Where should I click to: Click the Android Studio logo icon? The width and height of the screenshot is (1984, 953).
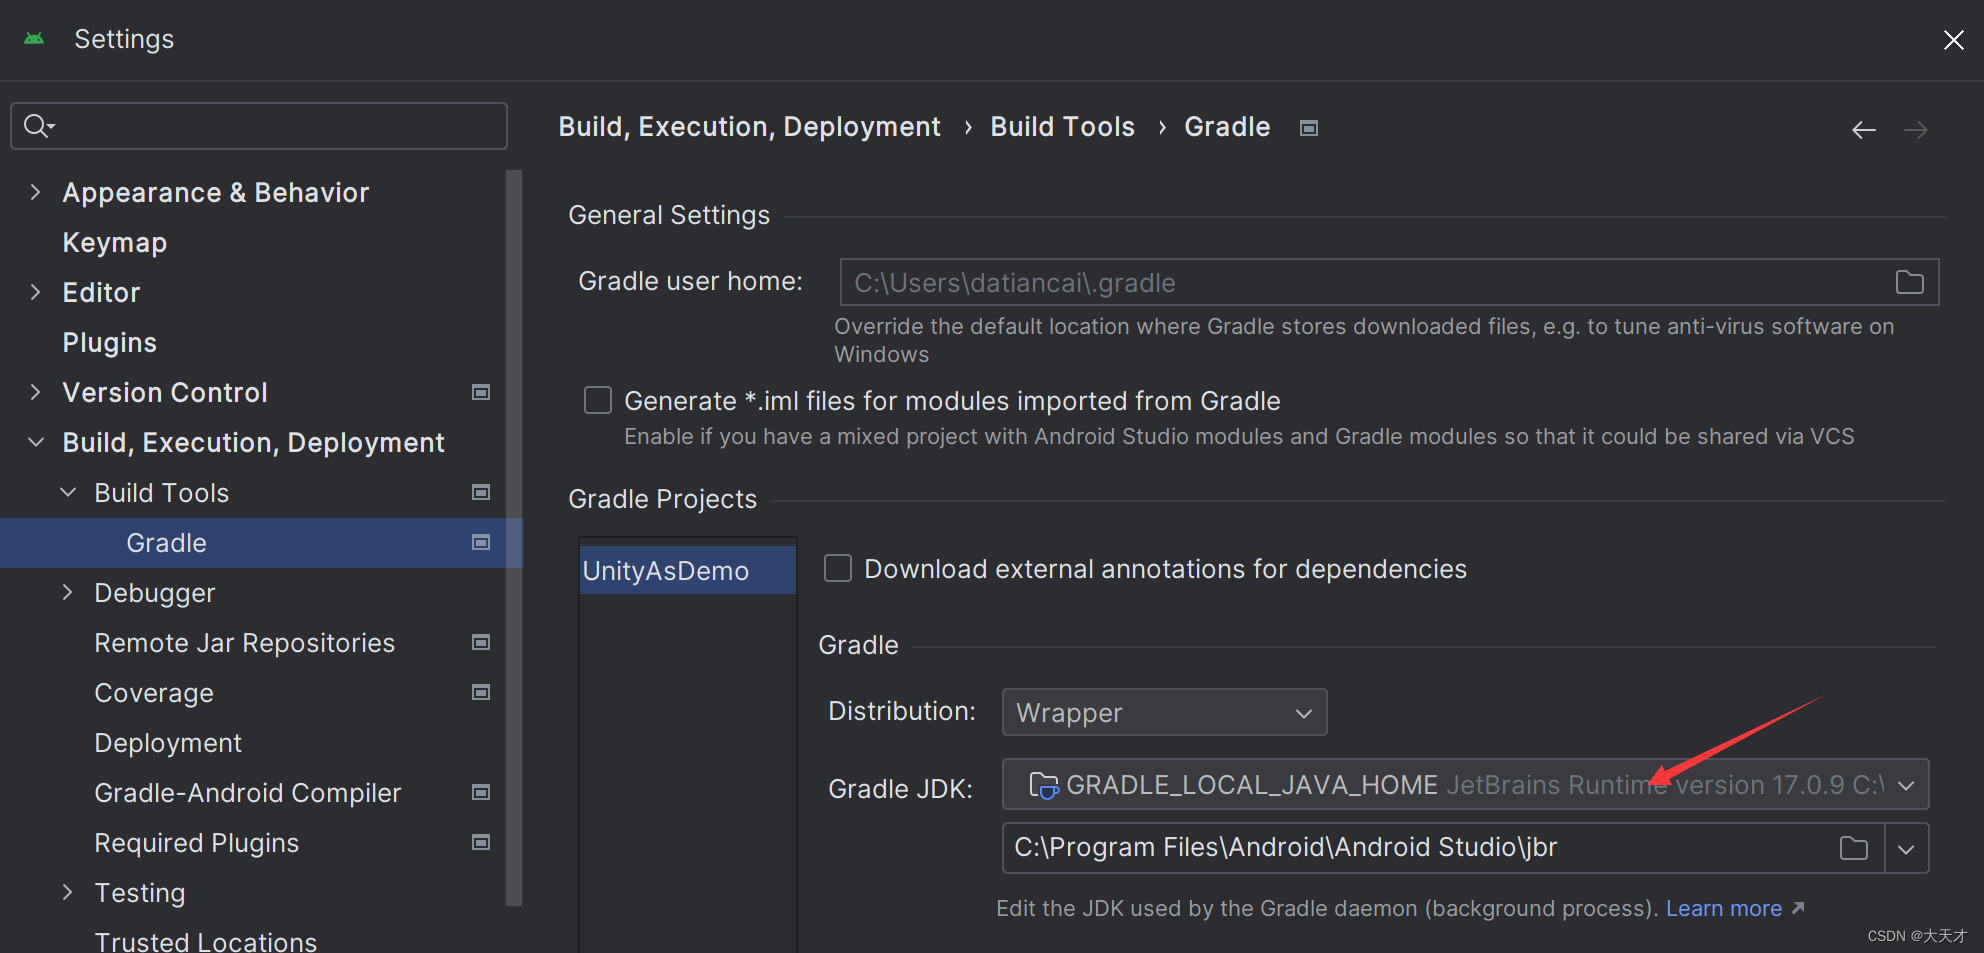(34, 39)
